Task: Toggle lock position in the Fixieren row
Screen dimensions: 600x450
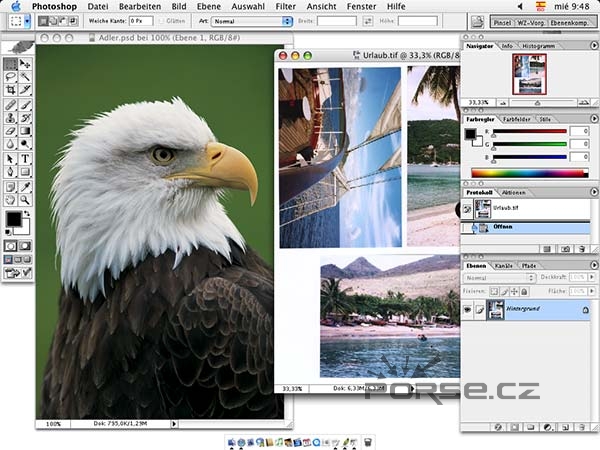Action: [x=514, y=292]
